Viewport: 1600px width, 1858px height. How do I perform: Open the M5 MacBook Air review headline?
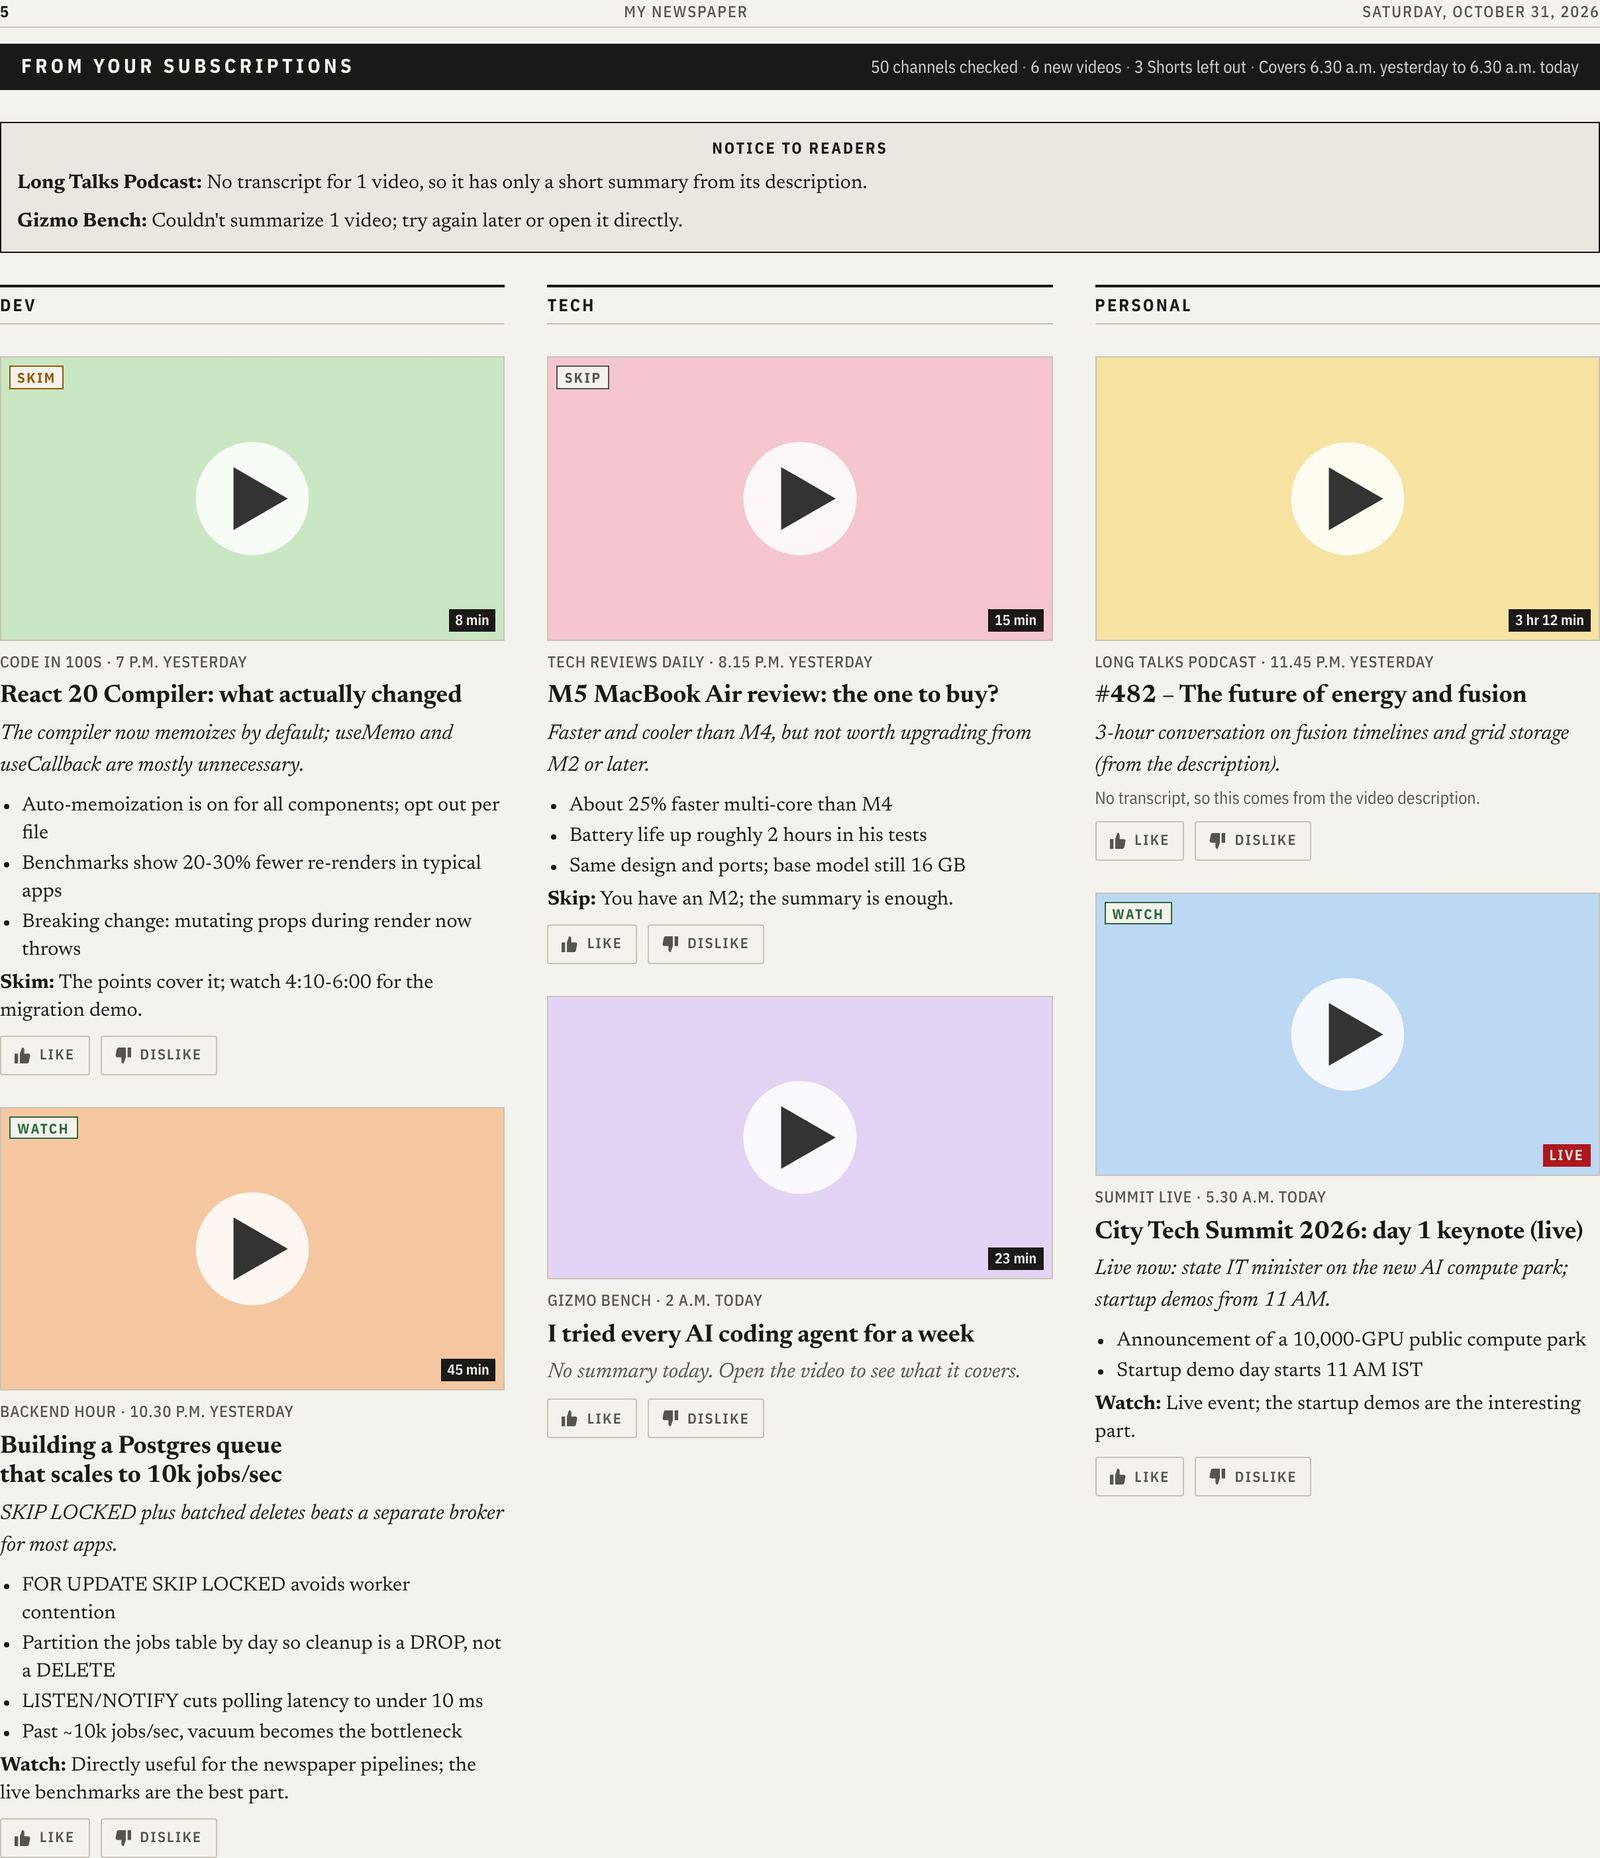pos(773,694)
